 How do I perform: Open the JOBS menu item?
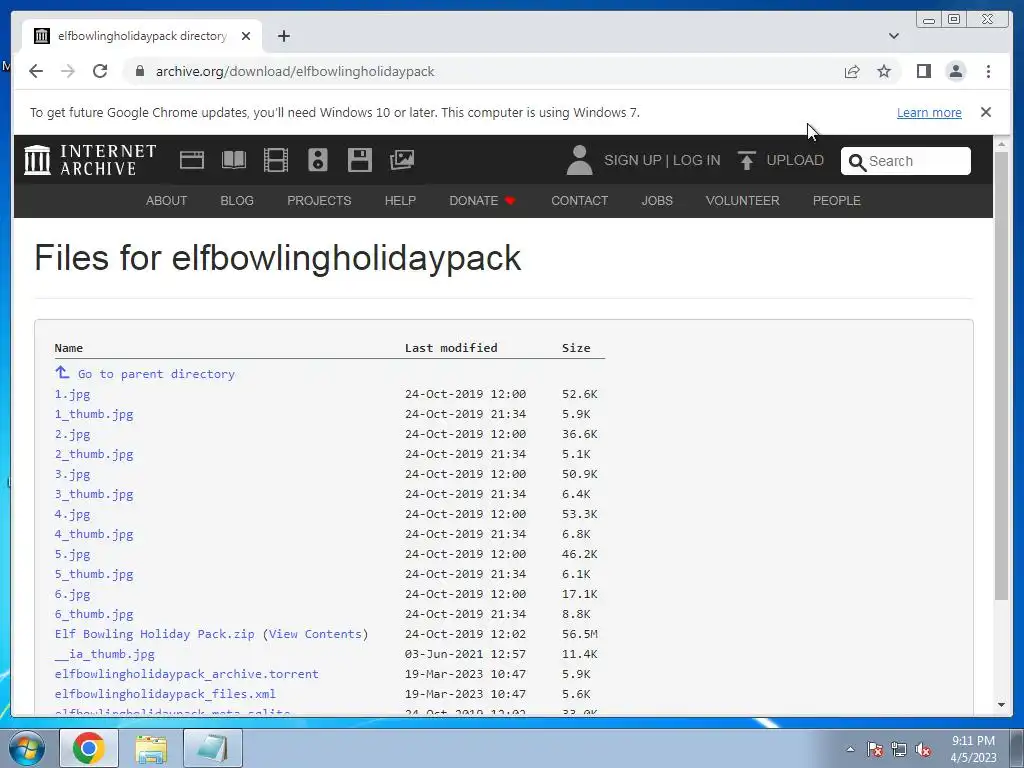point(657,200)
